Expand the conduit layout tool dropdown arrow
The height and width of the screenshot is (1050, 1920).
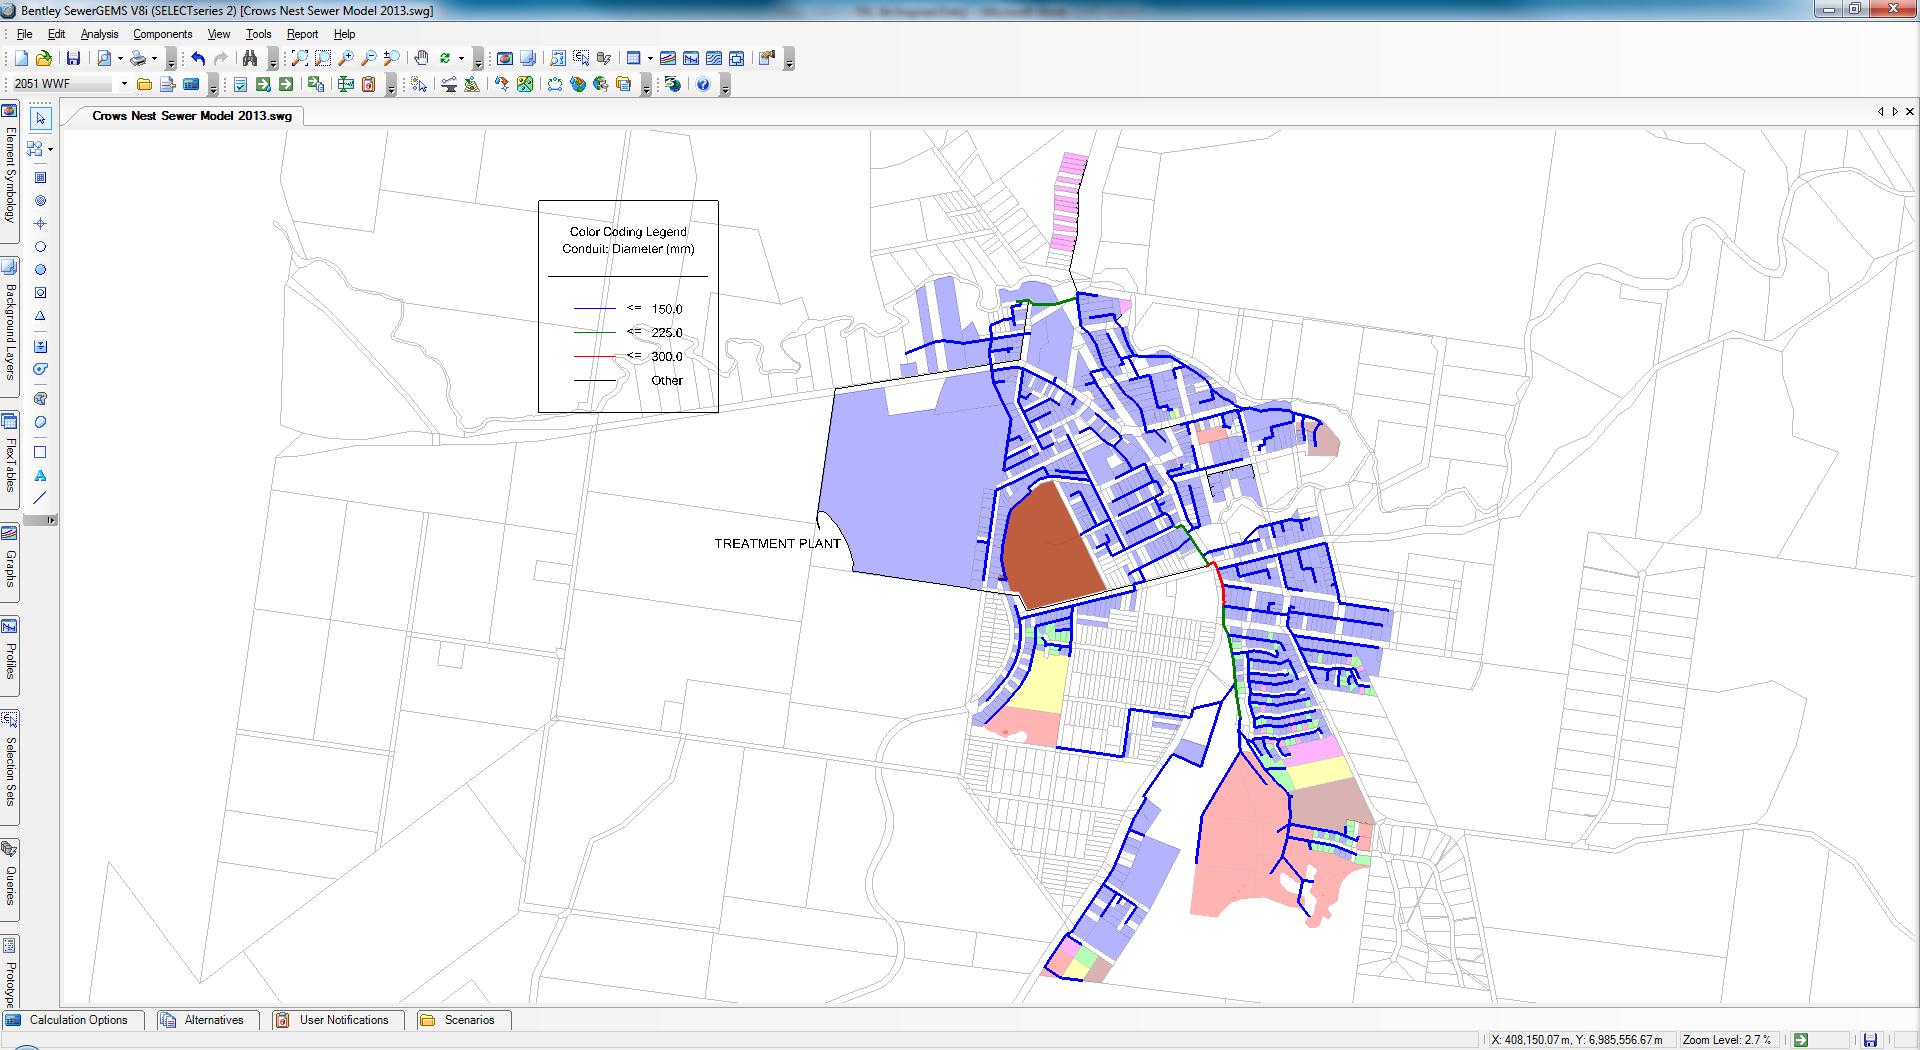50,149
